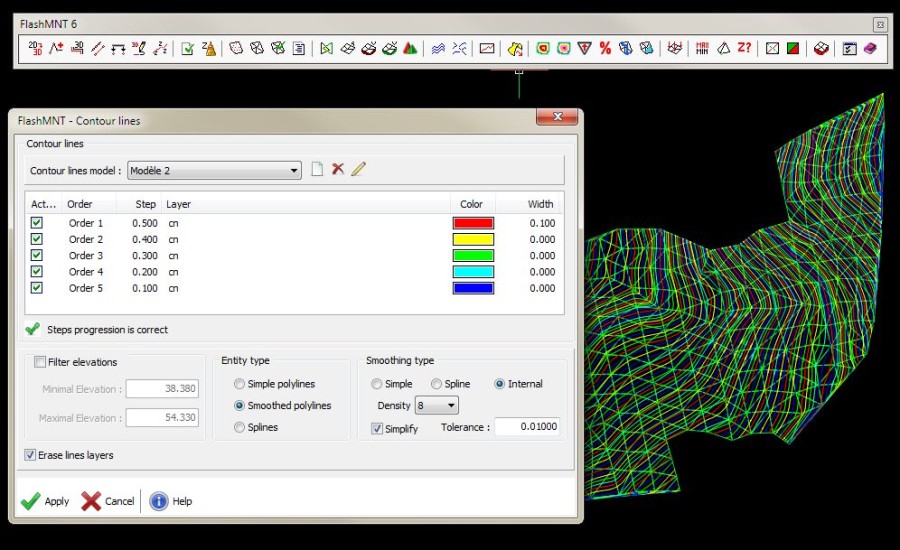Image resolution: width=900 pixels, height=550 pixels.
Task: Uncheck the Order 3 active checkbox
Action: pyautogui.click(x=37, y=255)
